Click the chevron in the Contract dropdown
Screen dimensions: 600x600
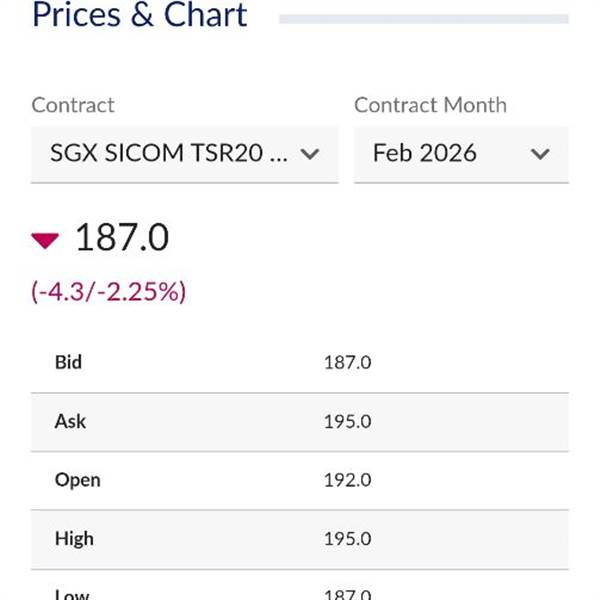pos(310,154)
